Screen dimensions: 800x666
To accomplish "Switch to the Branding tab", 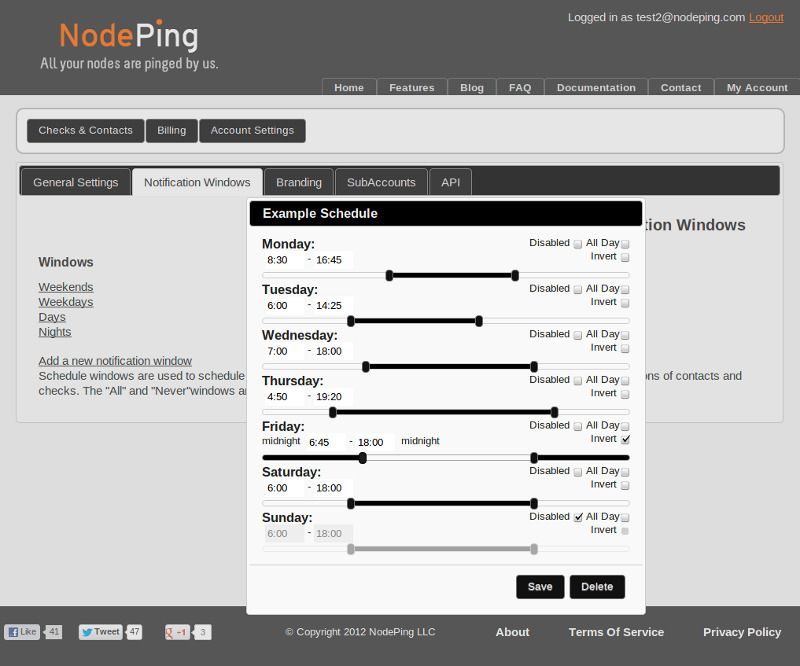I will pos(298,182).
